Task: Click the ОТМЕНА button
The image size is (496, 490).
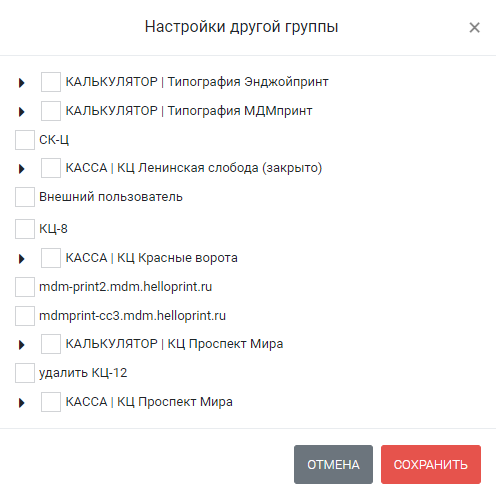Action: tap(333, 464)
